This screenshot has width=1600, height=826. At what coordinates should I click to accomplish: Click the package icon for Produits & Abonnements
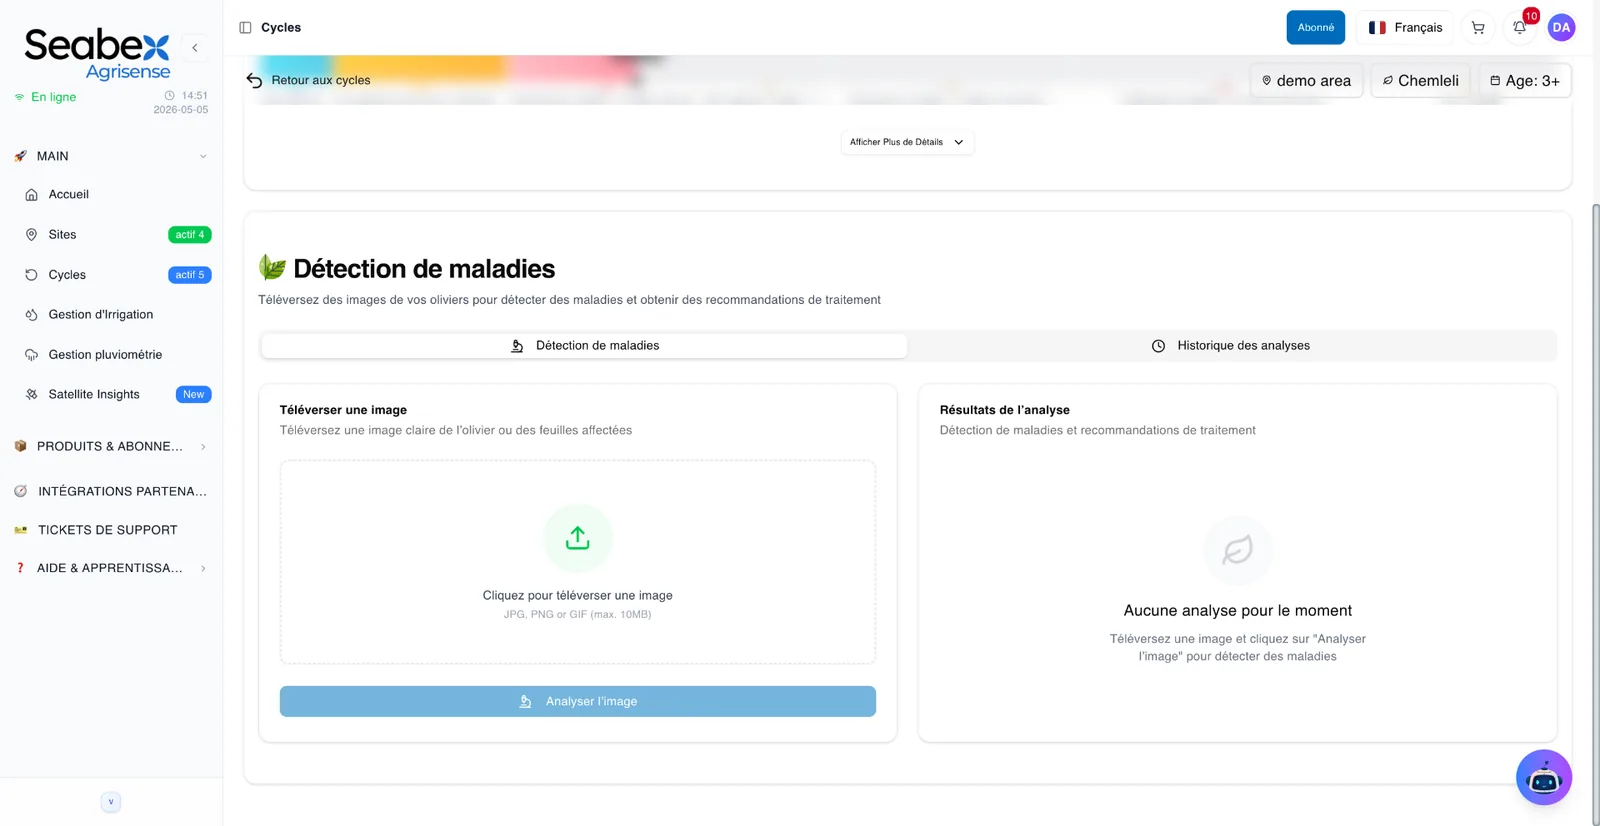pyautogui.click(x=20, y=446)
